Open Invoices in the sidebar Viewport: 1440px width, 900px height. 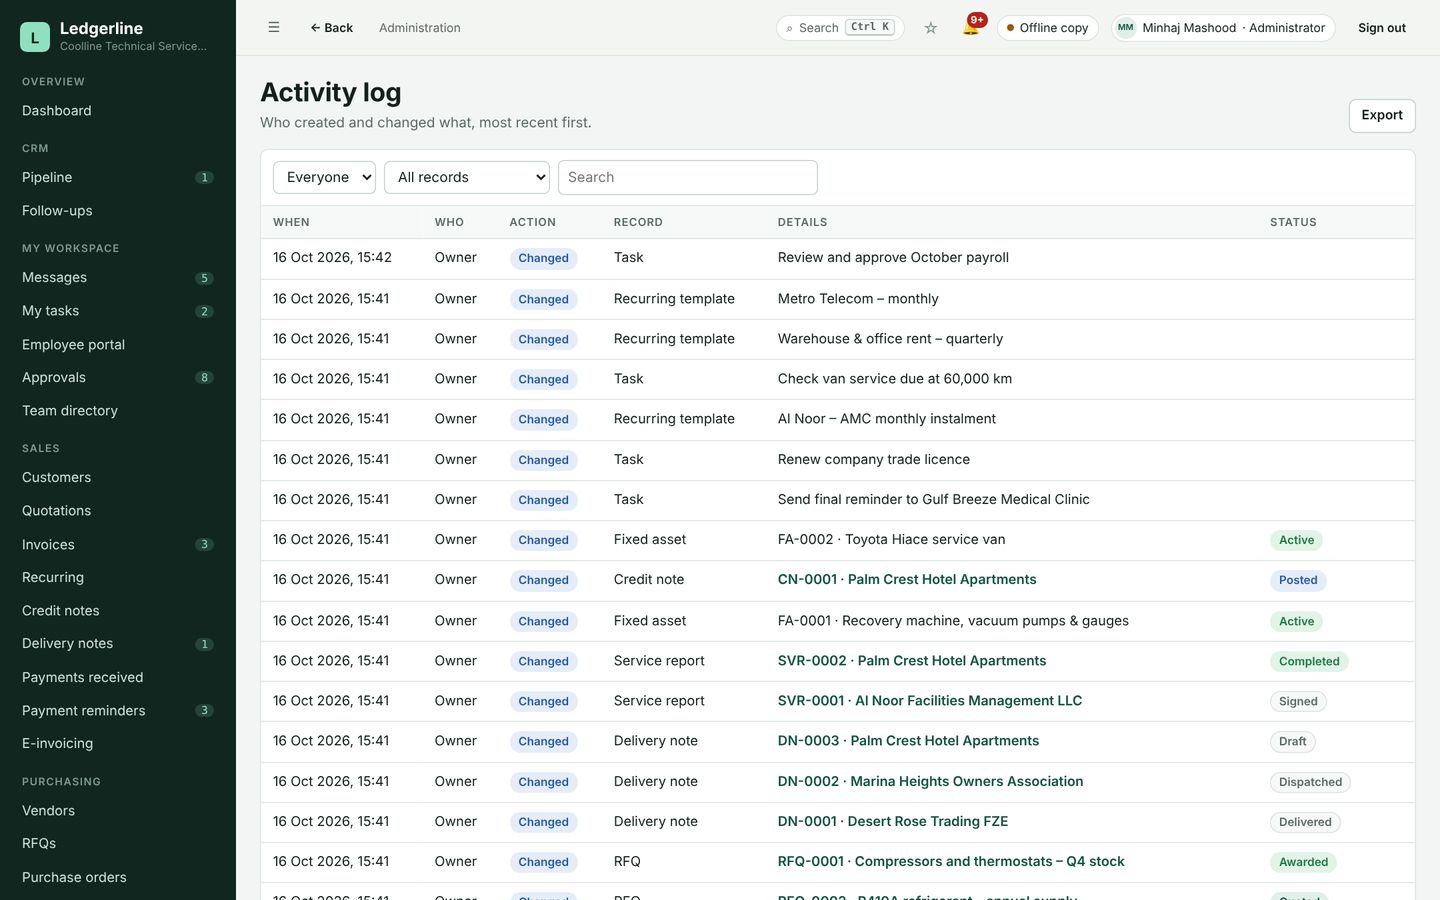118,544
